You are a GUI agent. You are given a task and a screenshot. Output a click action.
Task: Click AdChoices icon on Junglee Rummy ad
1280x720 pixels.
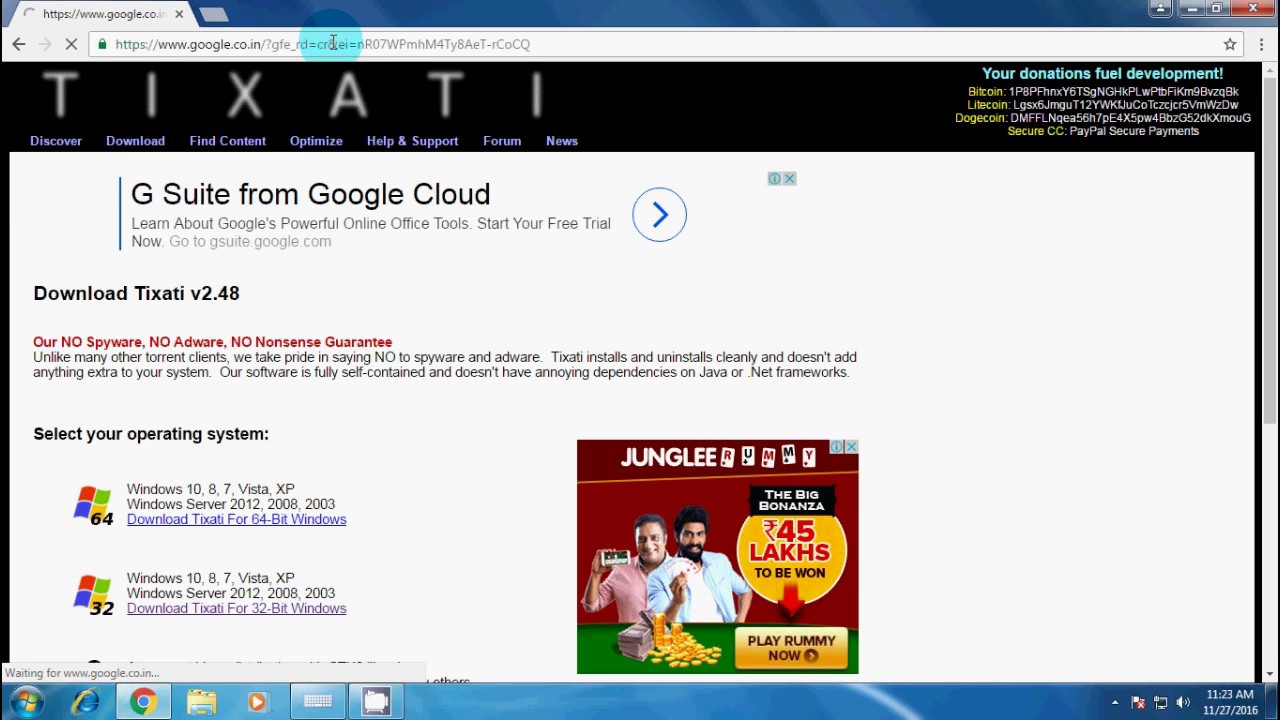tap(836, 447)
